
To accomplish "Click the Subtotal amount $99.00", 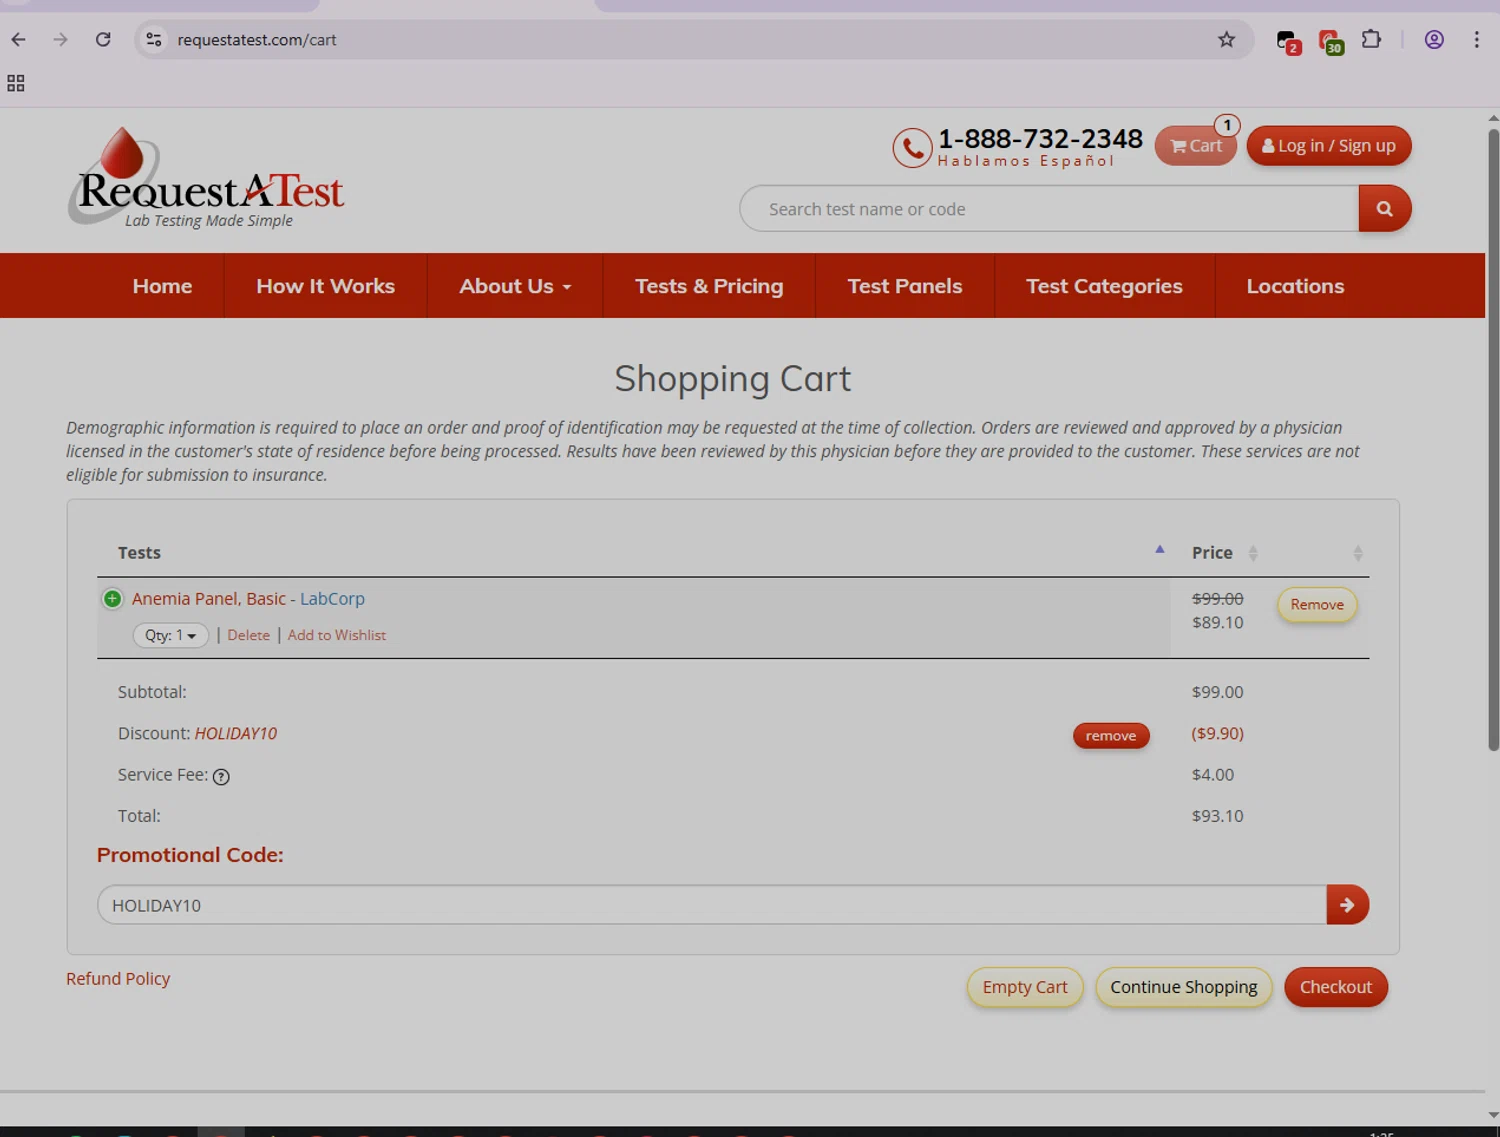I will [x=1217, y=692].
